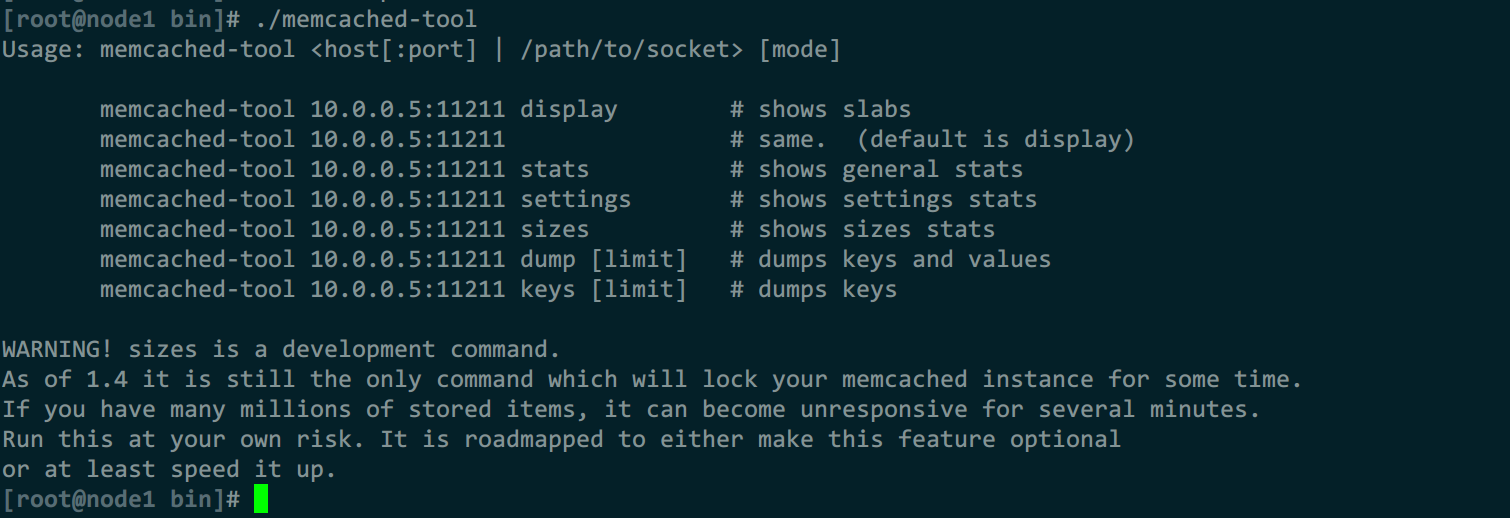Viewport: 1510px width, 518px height.
Task: Click the "Usage:" label text
Action: pos(43,49)
